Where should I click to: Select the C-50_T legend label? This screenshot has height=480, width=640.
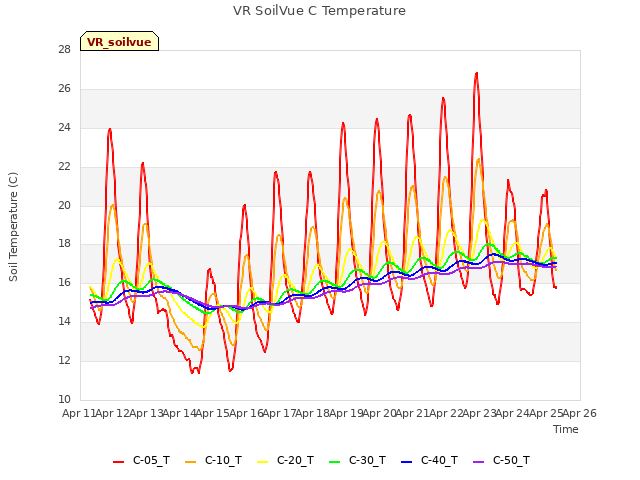click(x=511, y=460)
